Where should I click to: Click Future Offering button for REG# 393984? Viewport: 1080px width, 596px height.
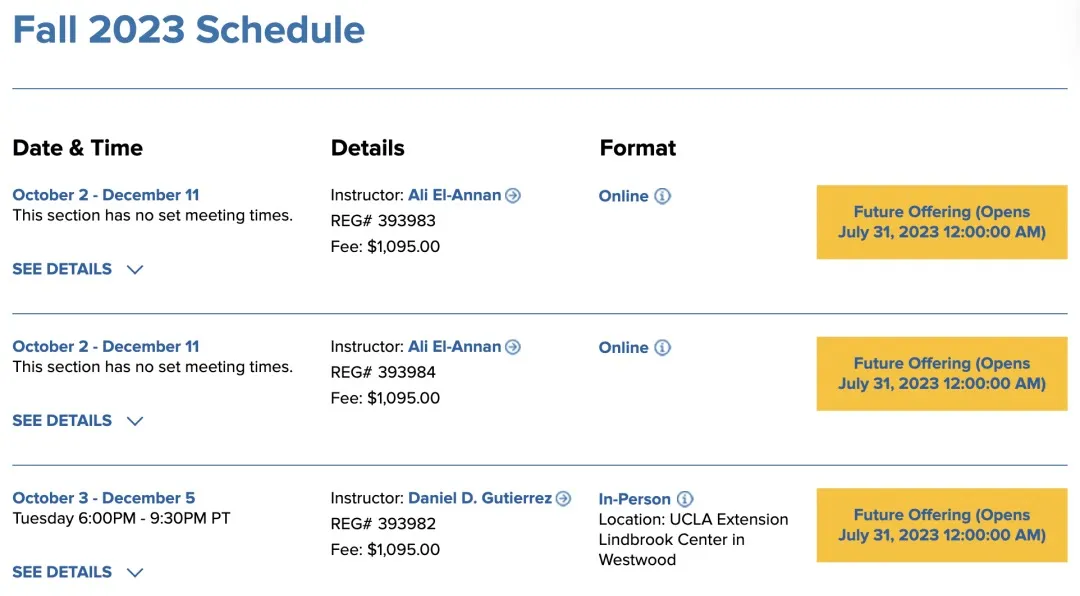tap(941, 373)
